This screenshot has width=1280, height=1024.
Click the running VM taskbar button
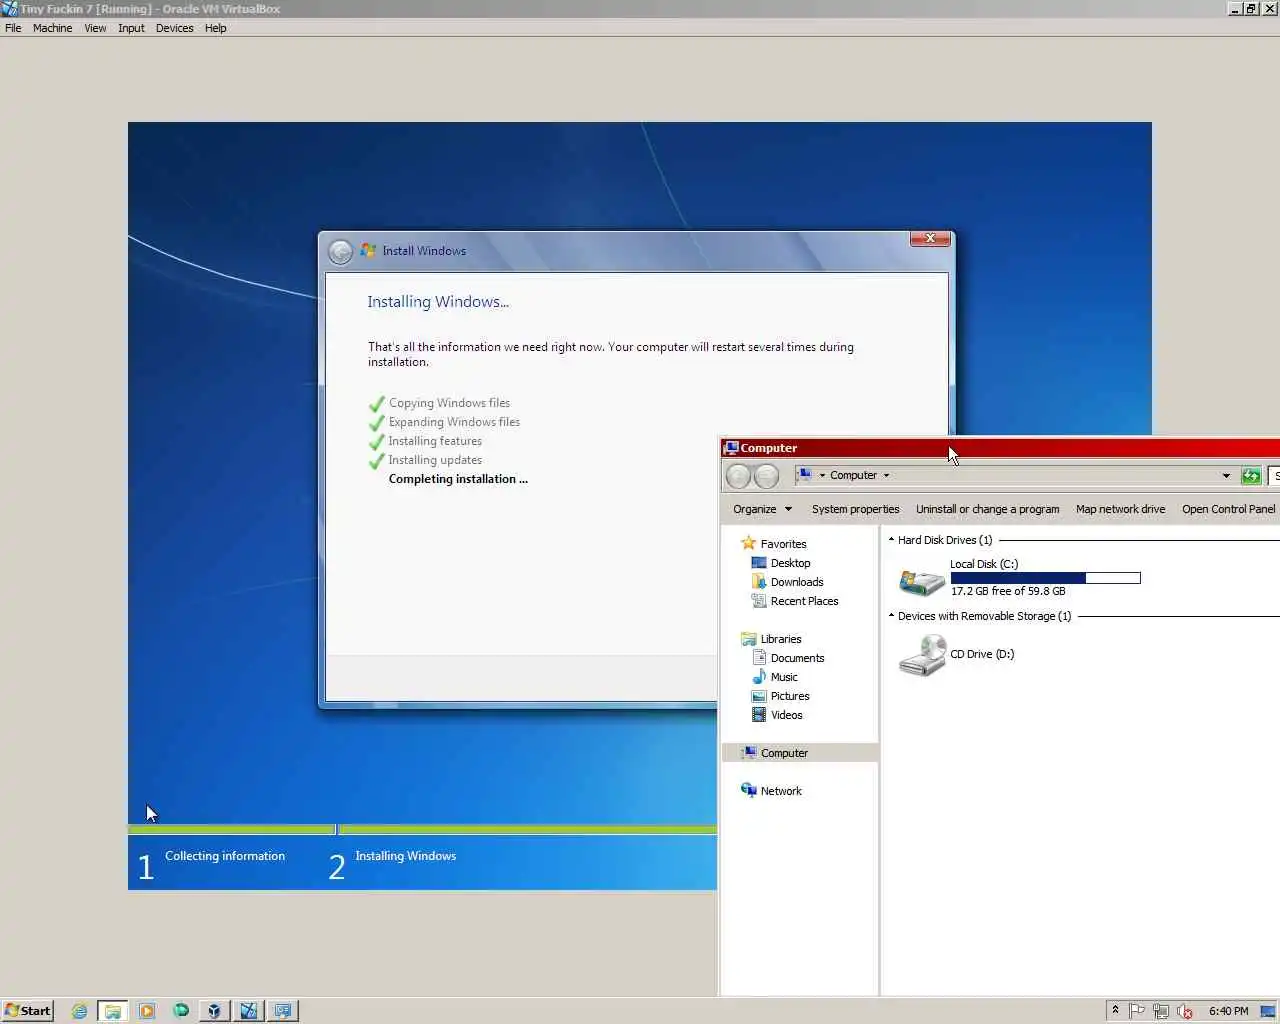(248, 1011)
